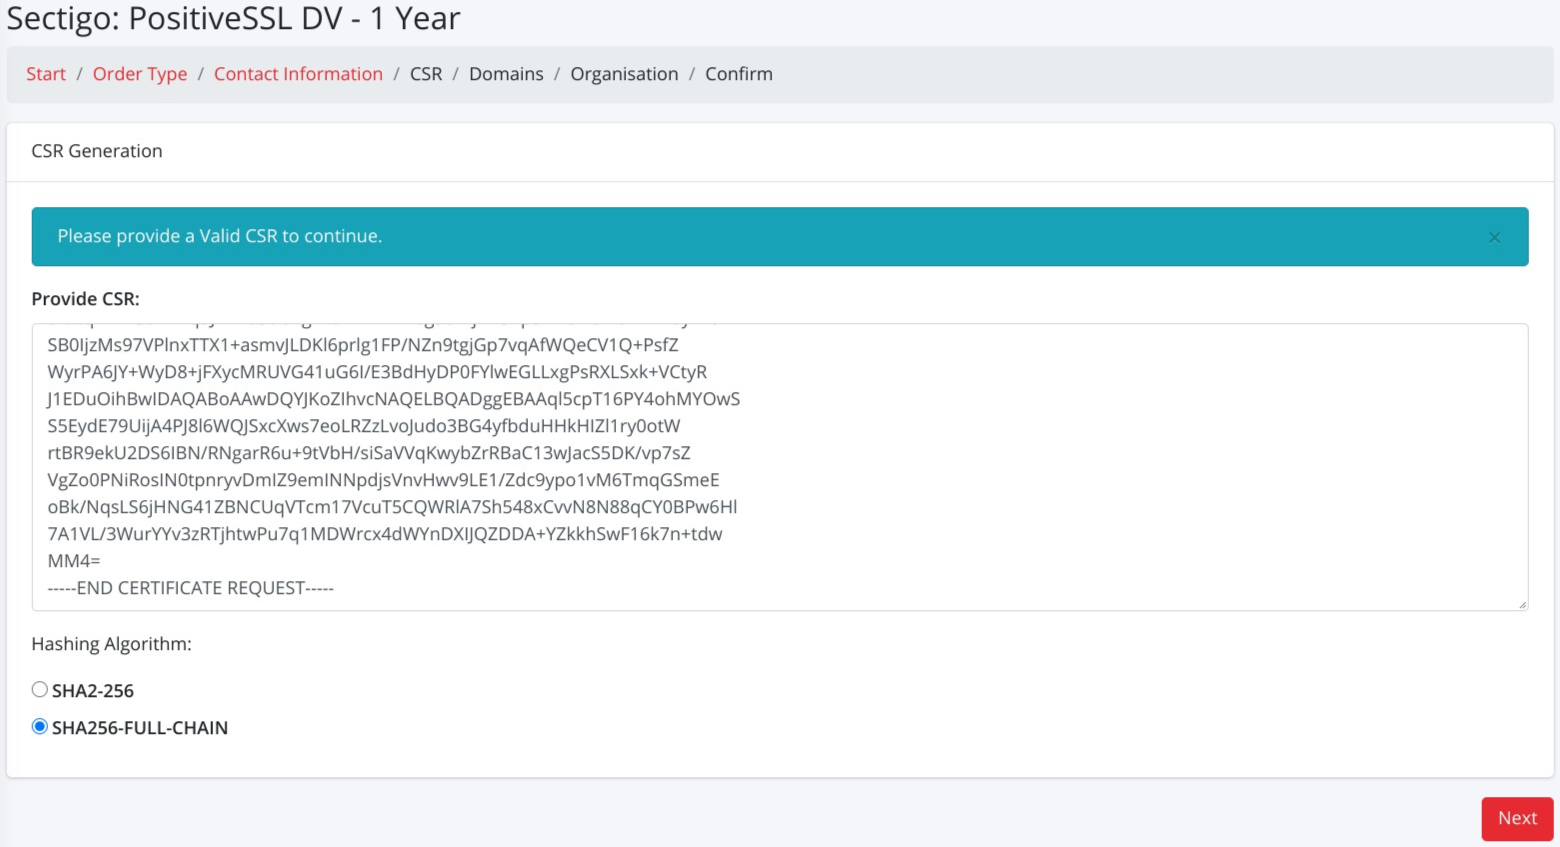
Task: Select the SHA2-256 hashing option
Action: [x=40, y=689]
